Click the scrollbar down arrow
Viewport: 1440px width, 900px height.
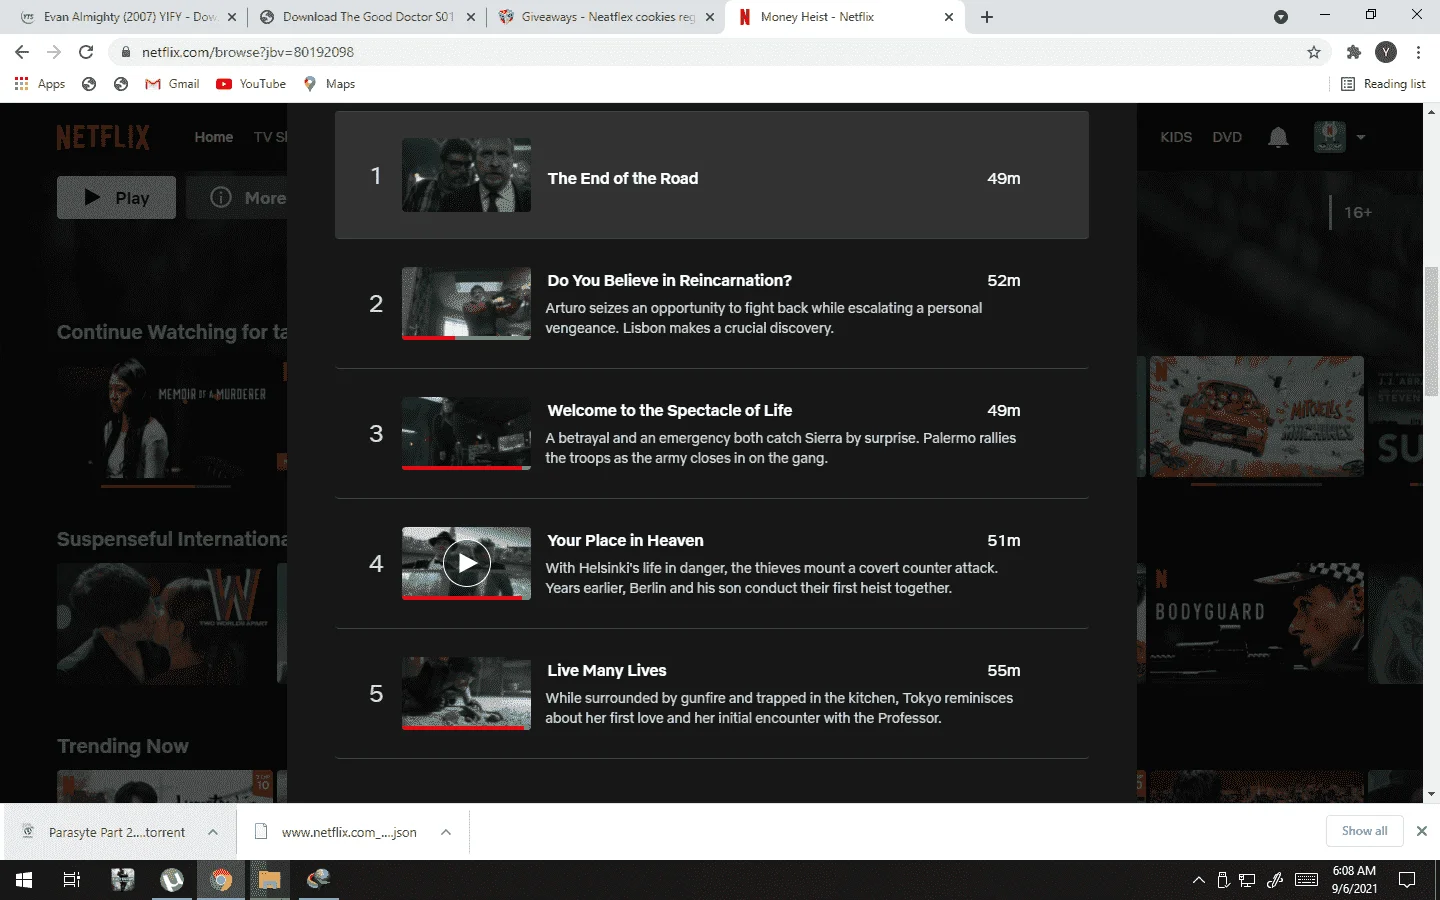pos(1431,794)
